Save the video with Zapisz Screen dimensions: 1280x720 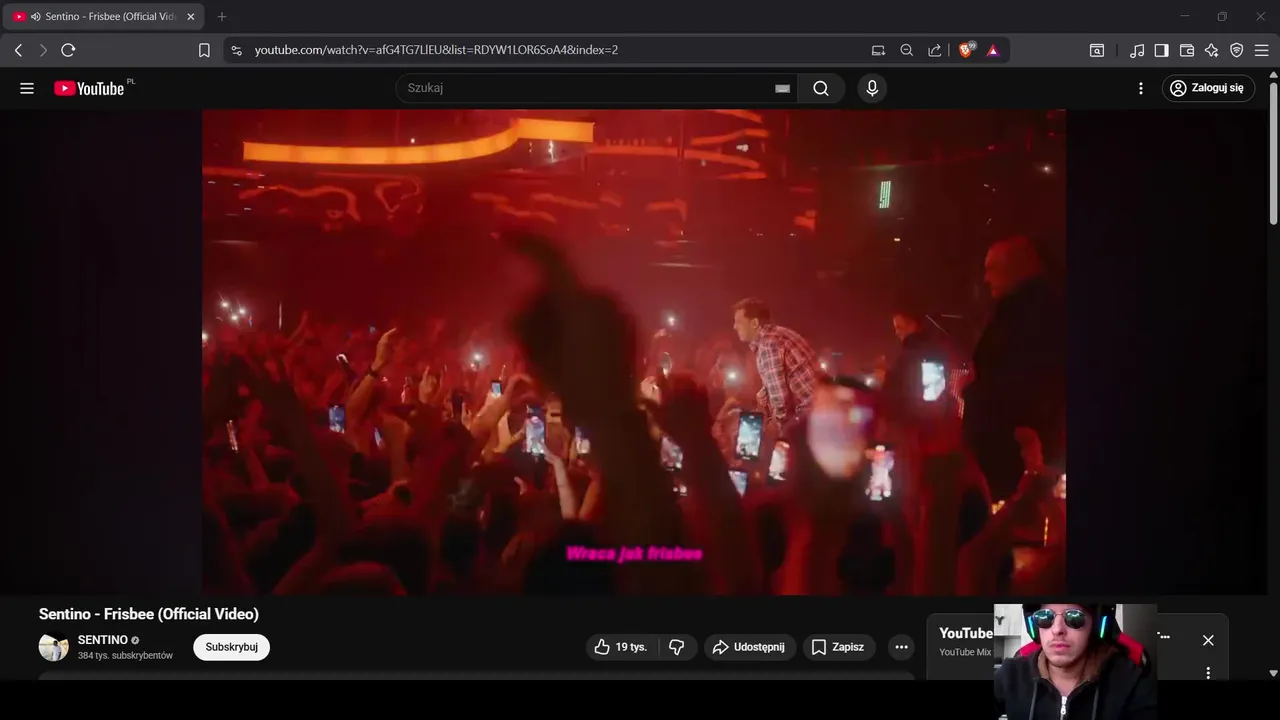click(x=839, y=647)
